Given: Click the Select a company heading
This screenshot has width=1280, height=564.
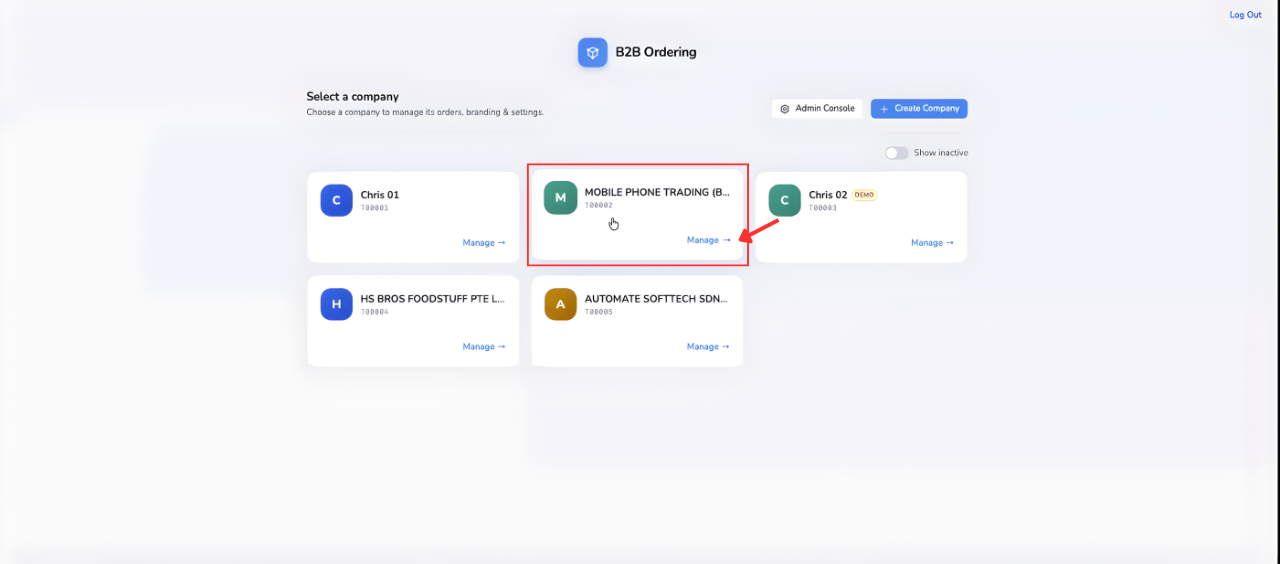Looking at the screenshot, I should pyautogui.click(x=352, y=97).
